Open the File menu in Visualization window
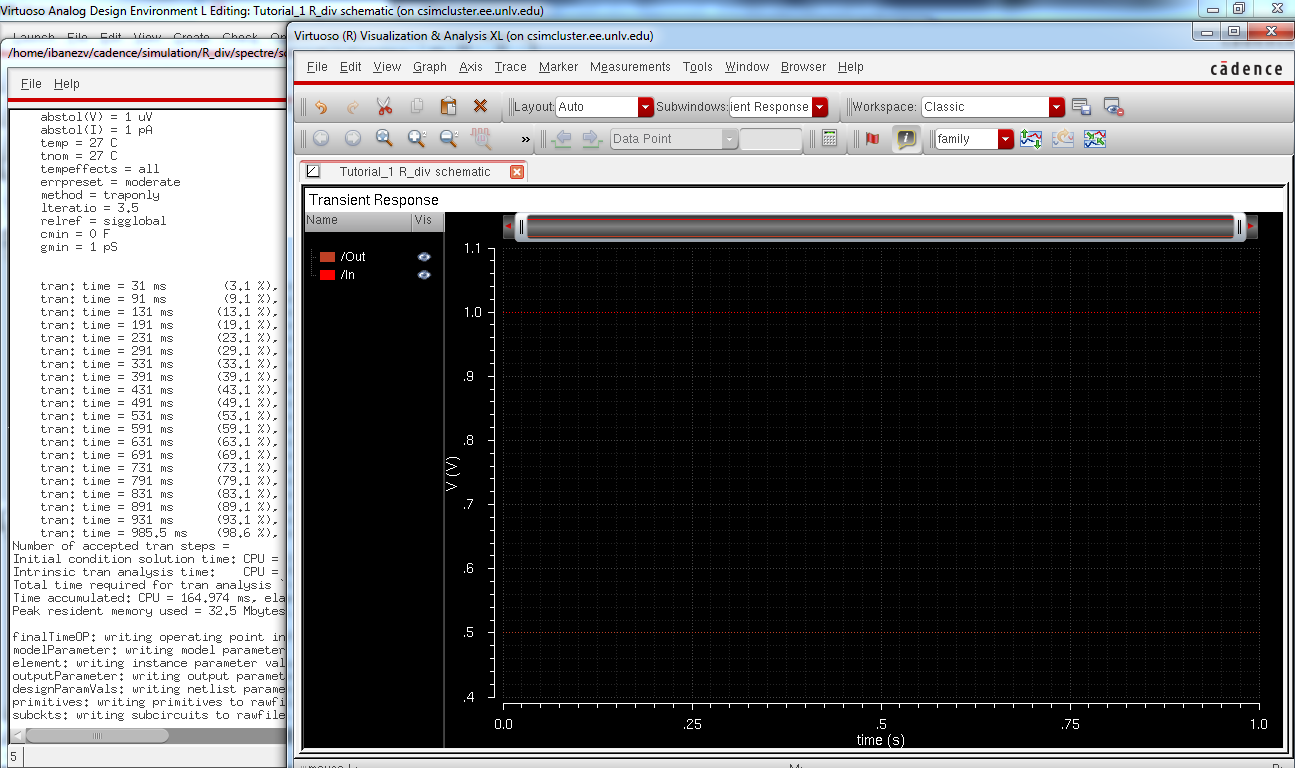Viewport: 1295px width, 768px height. 317,67
